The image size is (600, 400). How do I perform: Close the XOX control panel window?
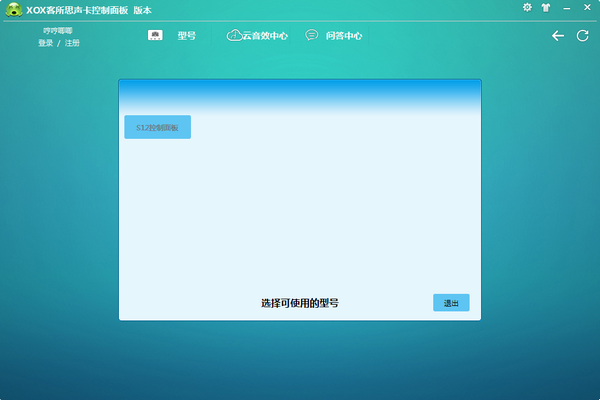pyautogui.click(x=587, y=7)
